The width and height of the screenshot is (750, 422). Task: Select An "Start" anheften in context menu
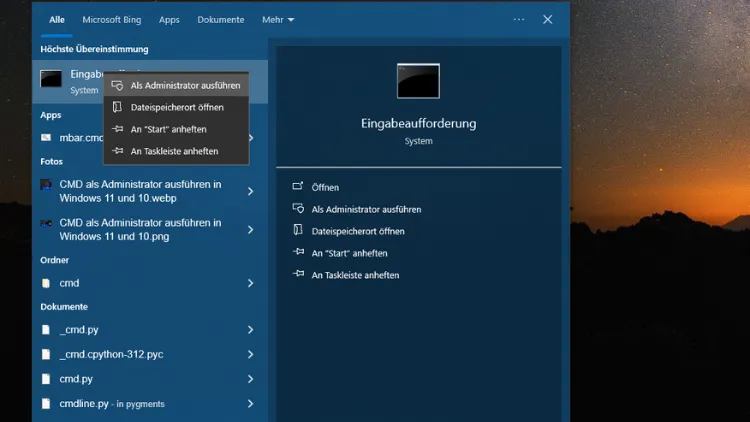[x=176, y=129]
